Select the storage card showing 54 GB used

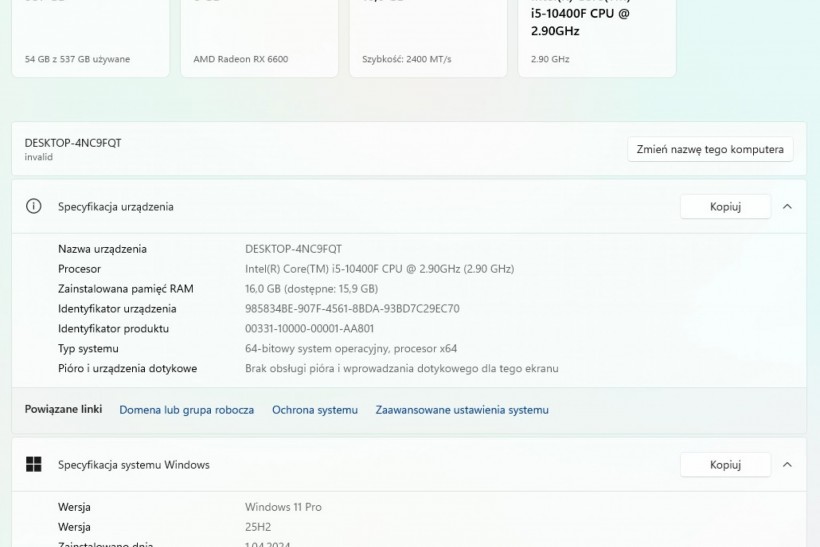click(x=90, y=40)
